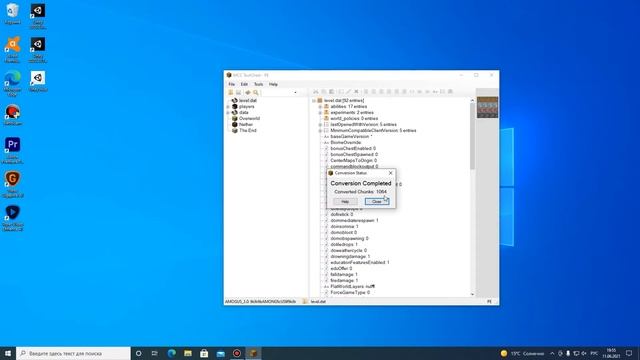Select the BiomeOverride entry
The width and height of the screenshot is (640, 360).
pyautogui.click(x=346, y=142)
